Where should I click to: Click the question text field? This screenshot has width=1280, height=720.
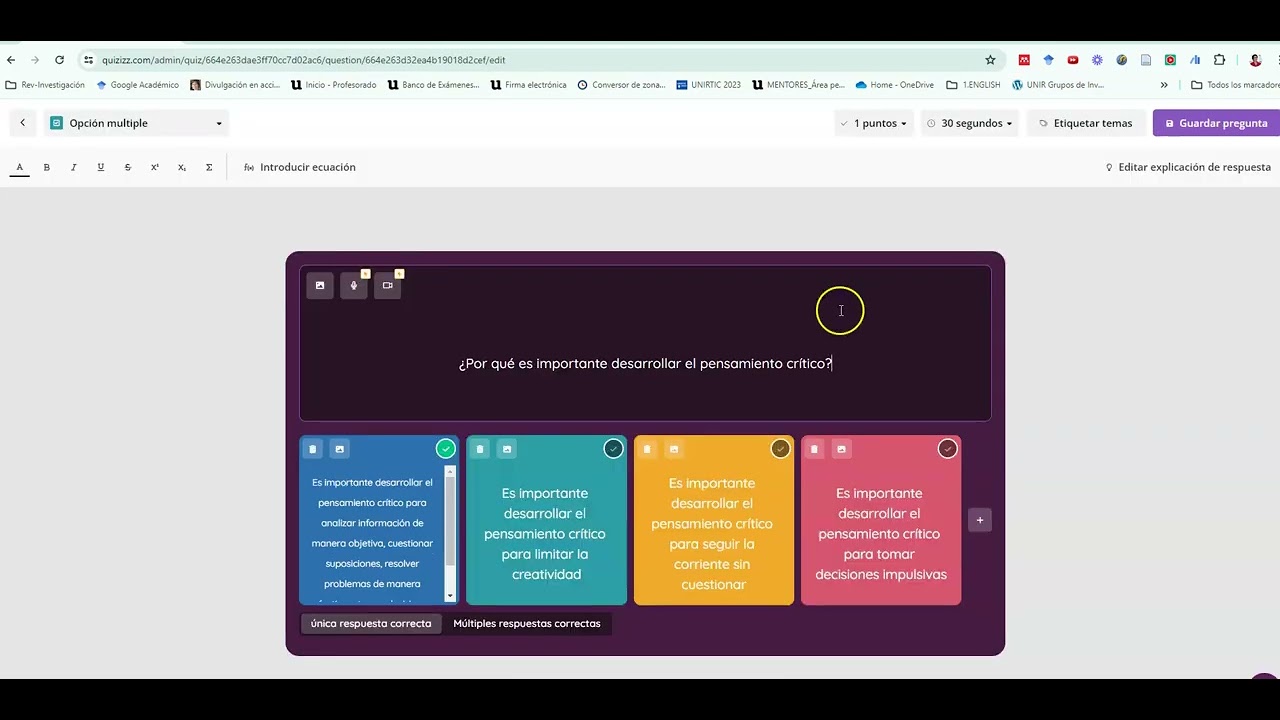(645, 363)
